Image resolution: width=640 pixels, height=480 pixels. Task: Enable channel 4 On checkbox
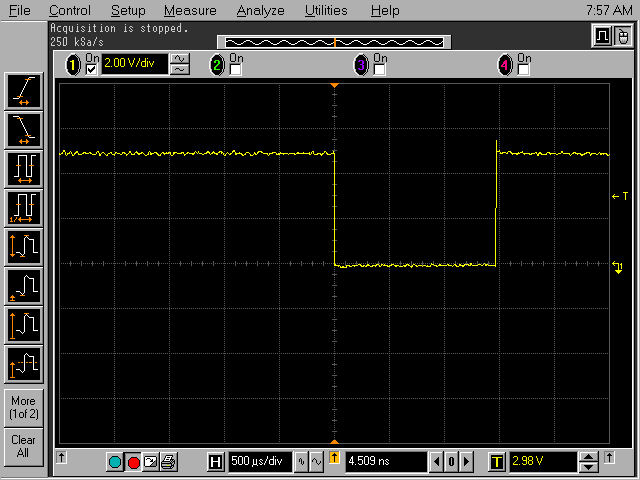(x=523, y=69)
